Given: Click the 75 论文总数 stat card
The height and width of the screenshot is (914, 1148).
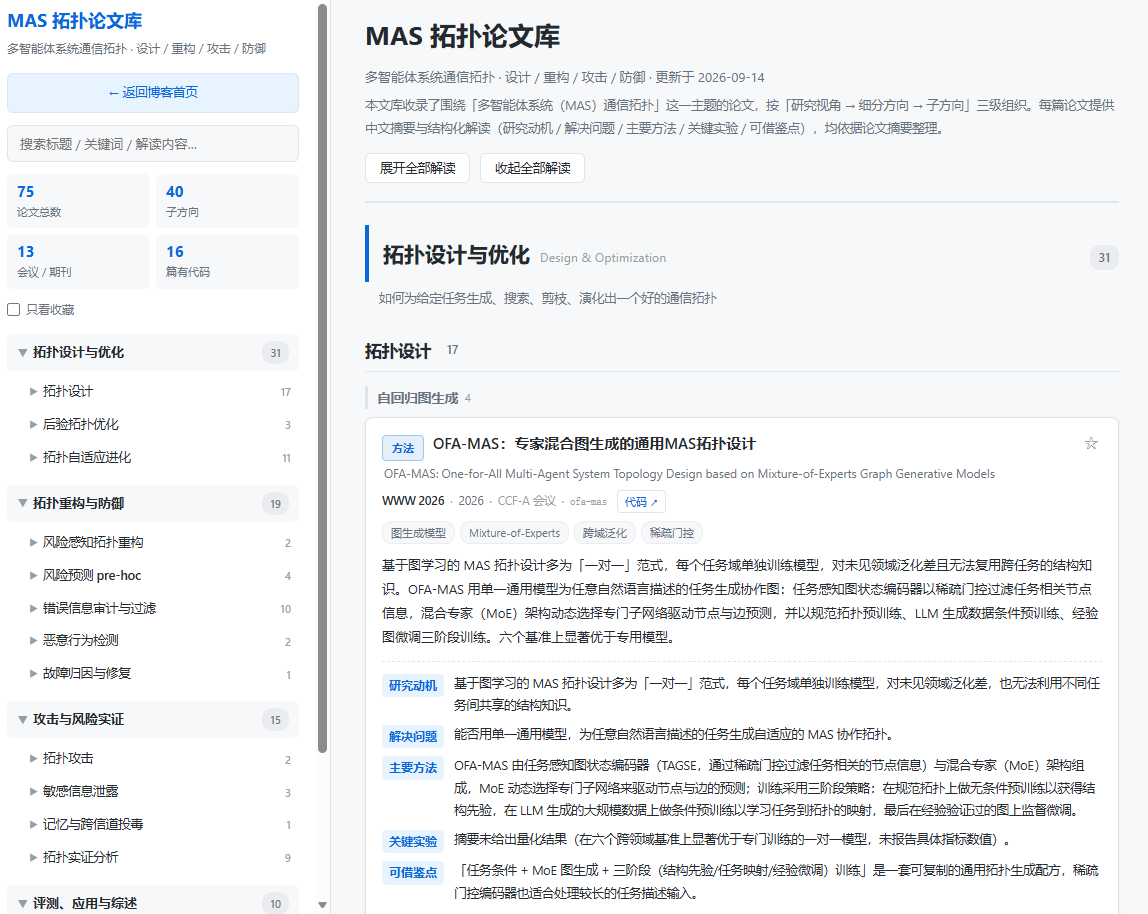Looking at the screenshot, I should click(x=78, y=201).
